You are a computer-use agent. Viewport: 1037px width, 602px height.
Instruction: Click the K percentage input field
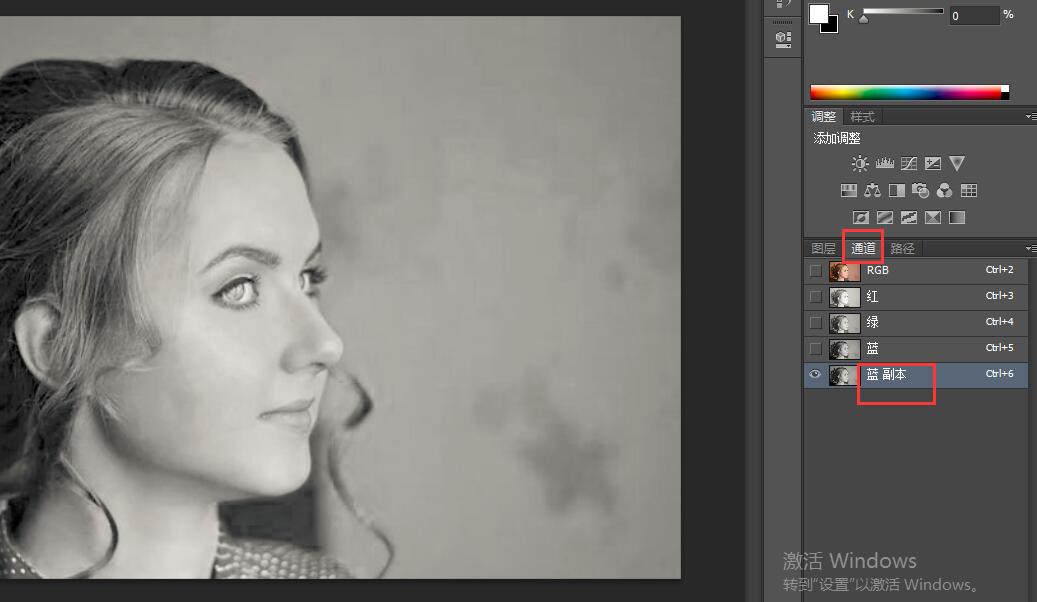point(973,15)
